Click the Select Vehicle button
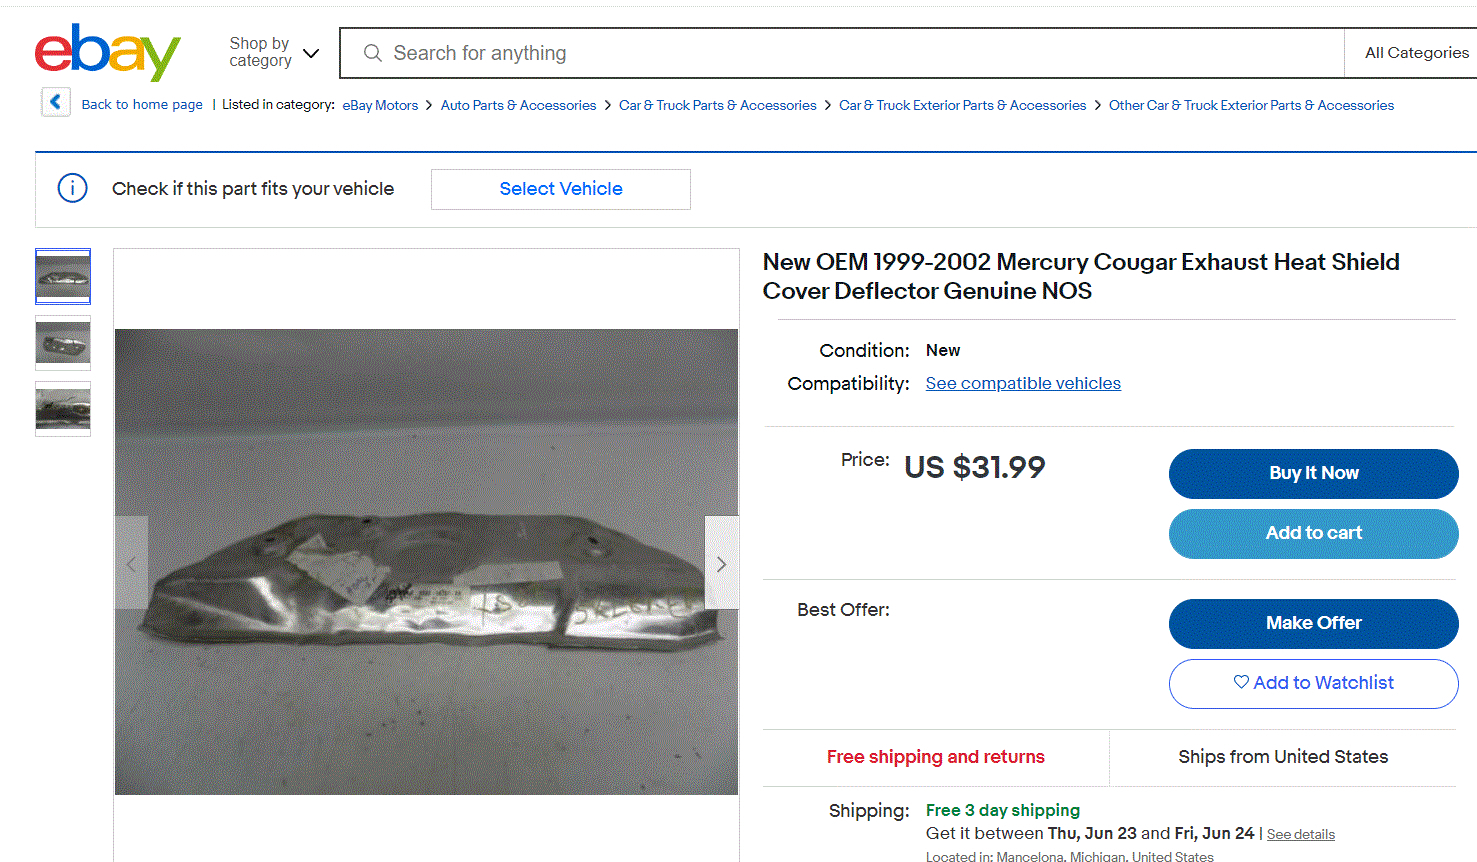 coord(560,189)
